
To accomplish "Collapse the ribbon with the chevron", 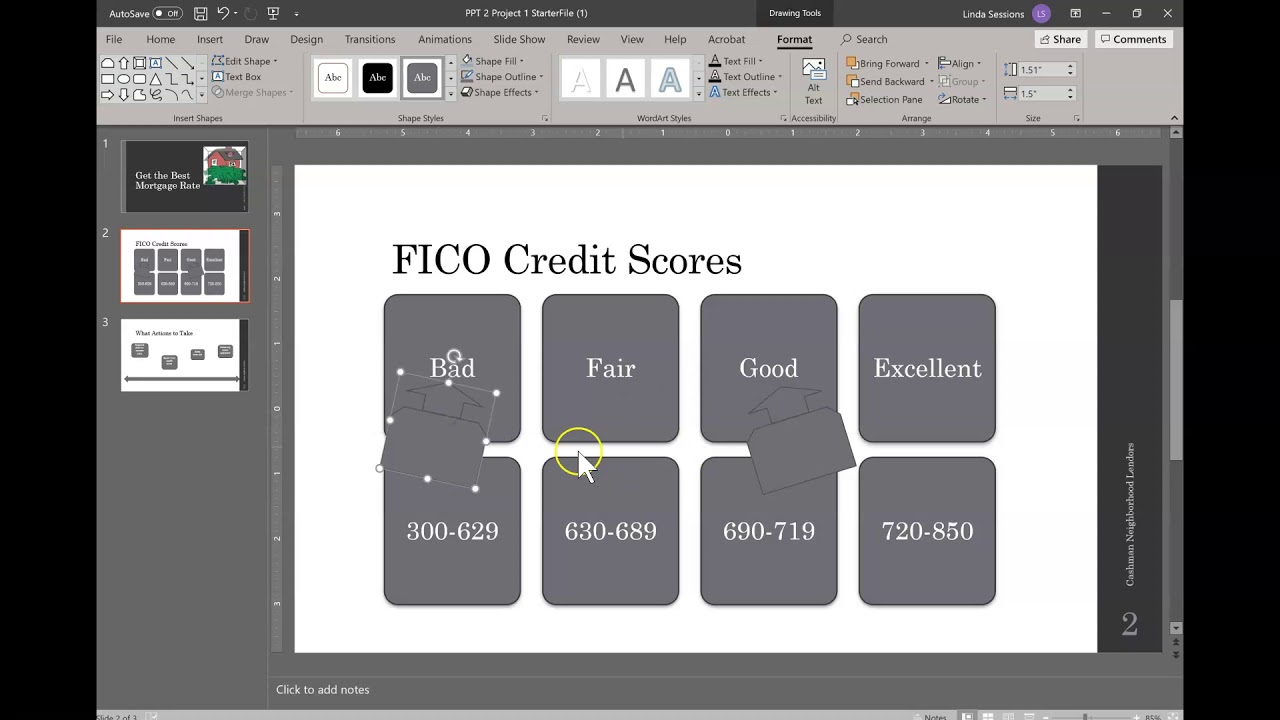I will (x=1175, y=118).
